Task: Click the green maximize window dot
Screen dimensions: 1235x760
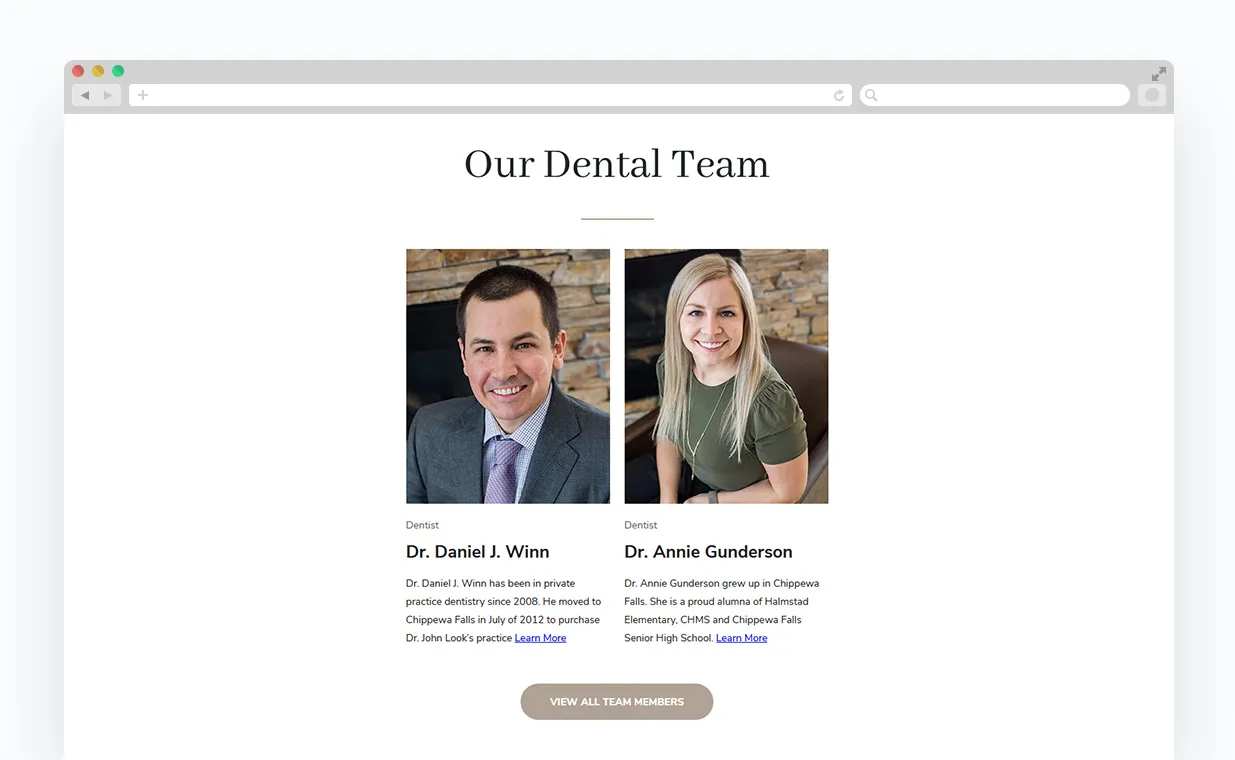Action: 118,71
